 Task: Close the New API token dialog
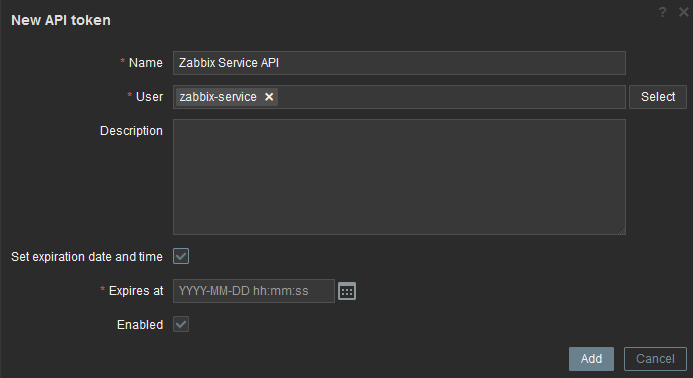click(683, 12)
